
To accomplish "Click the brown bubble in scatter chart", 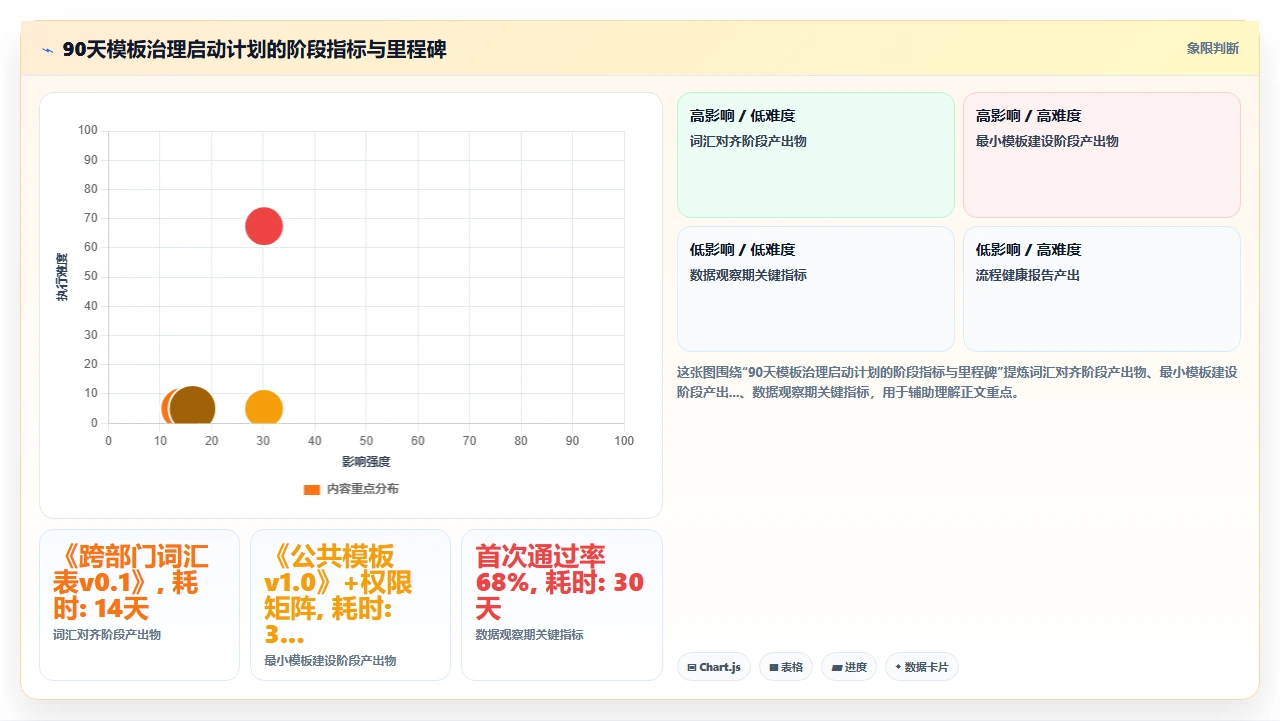I will pos(192,408).
